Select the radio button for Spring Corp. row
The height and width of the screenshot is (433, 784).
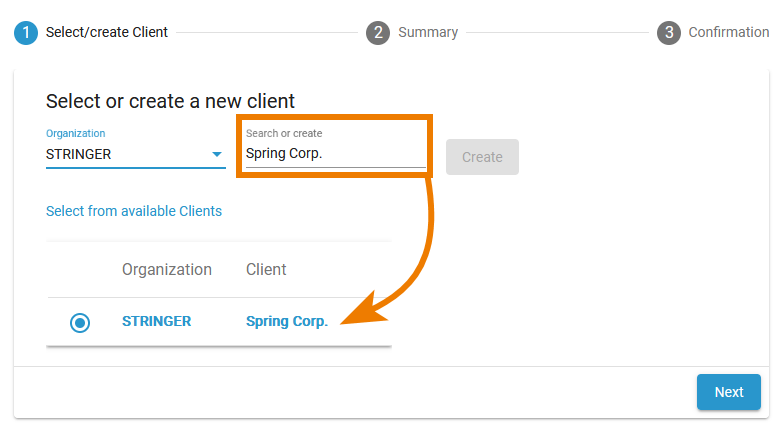(80, 322)
